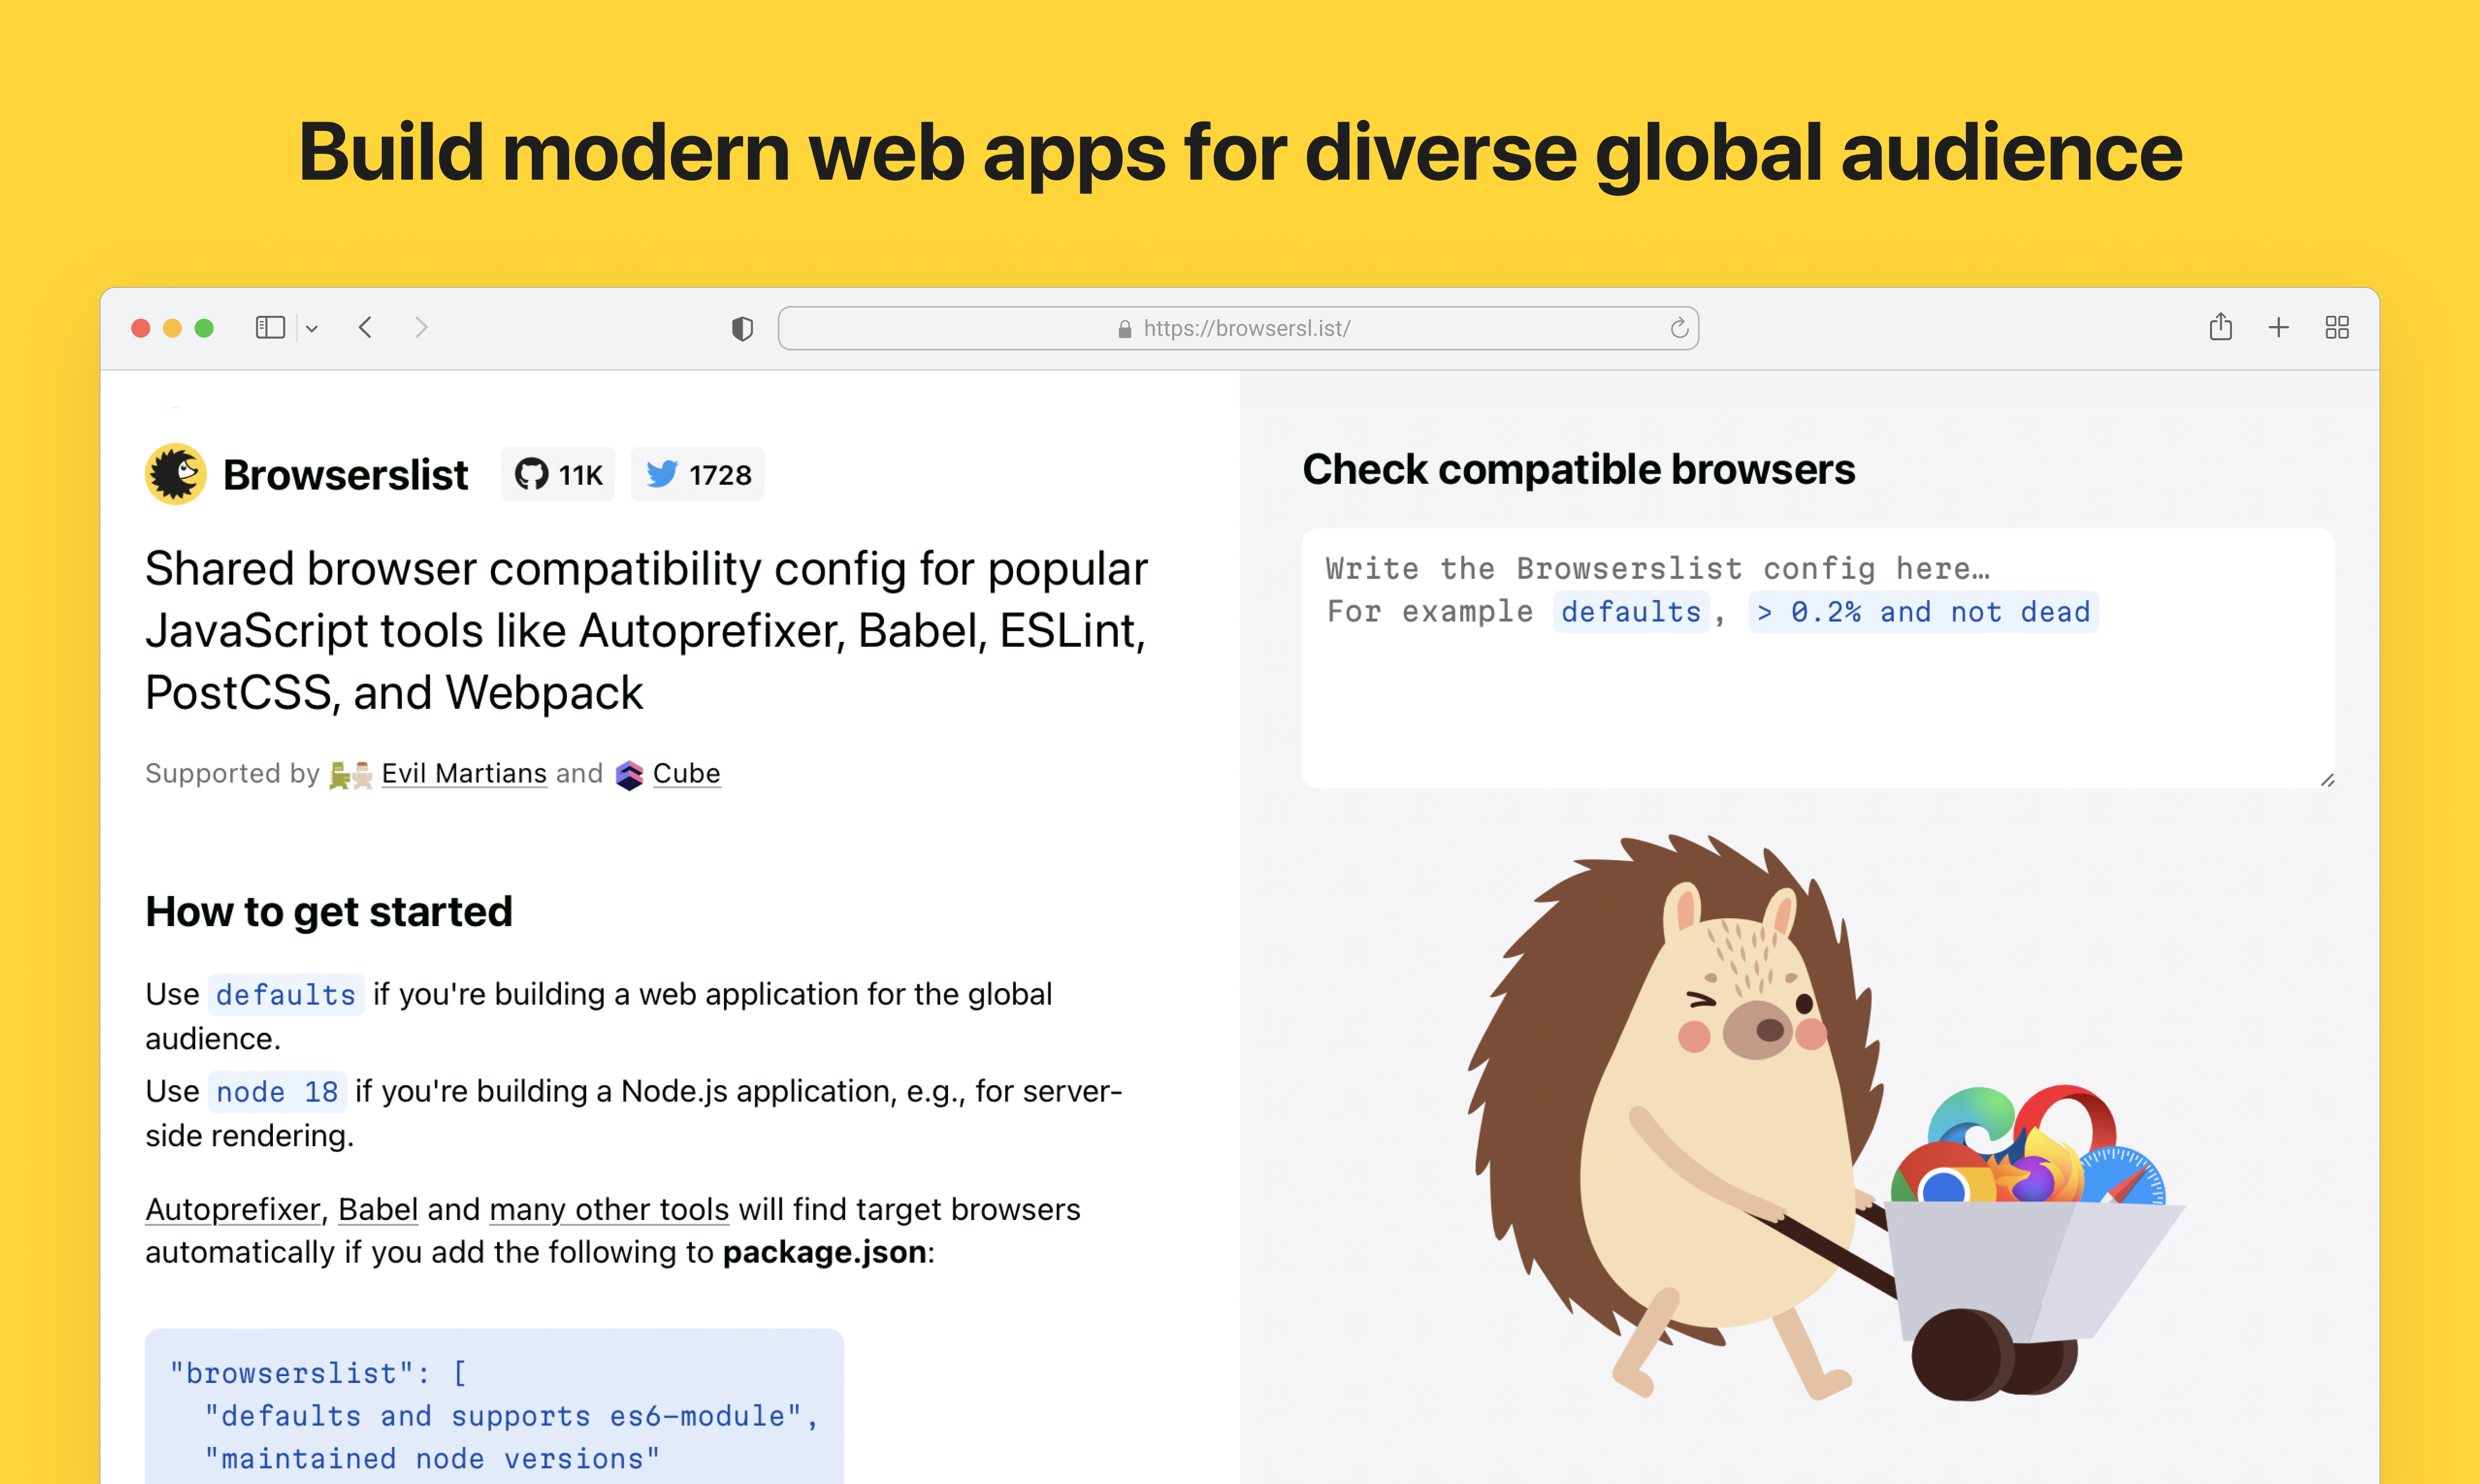
Task: Click the privacy shield icon
Action: coord(742,328)
